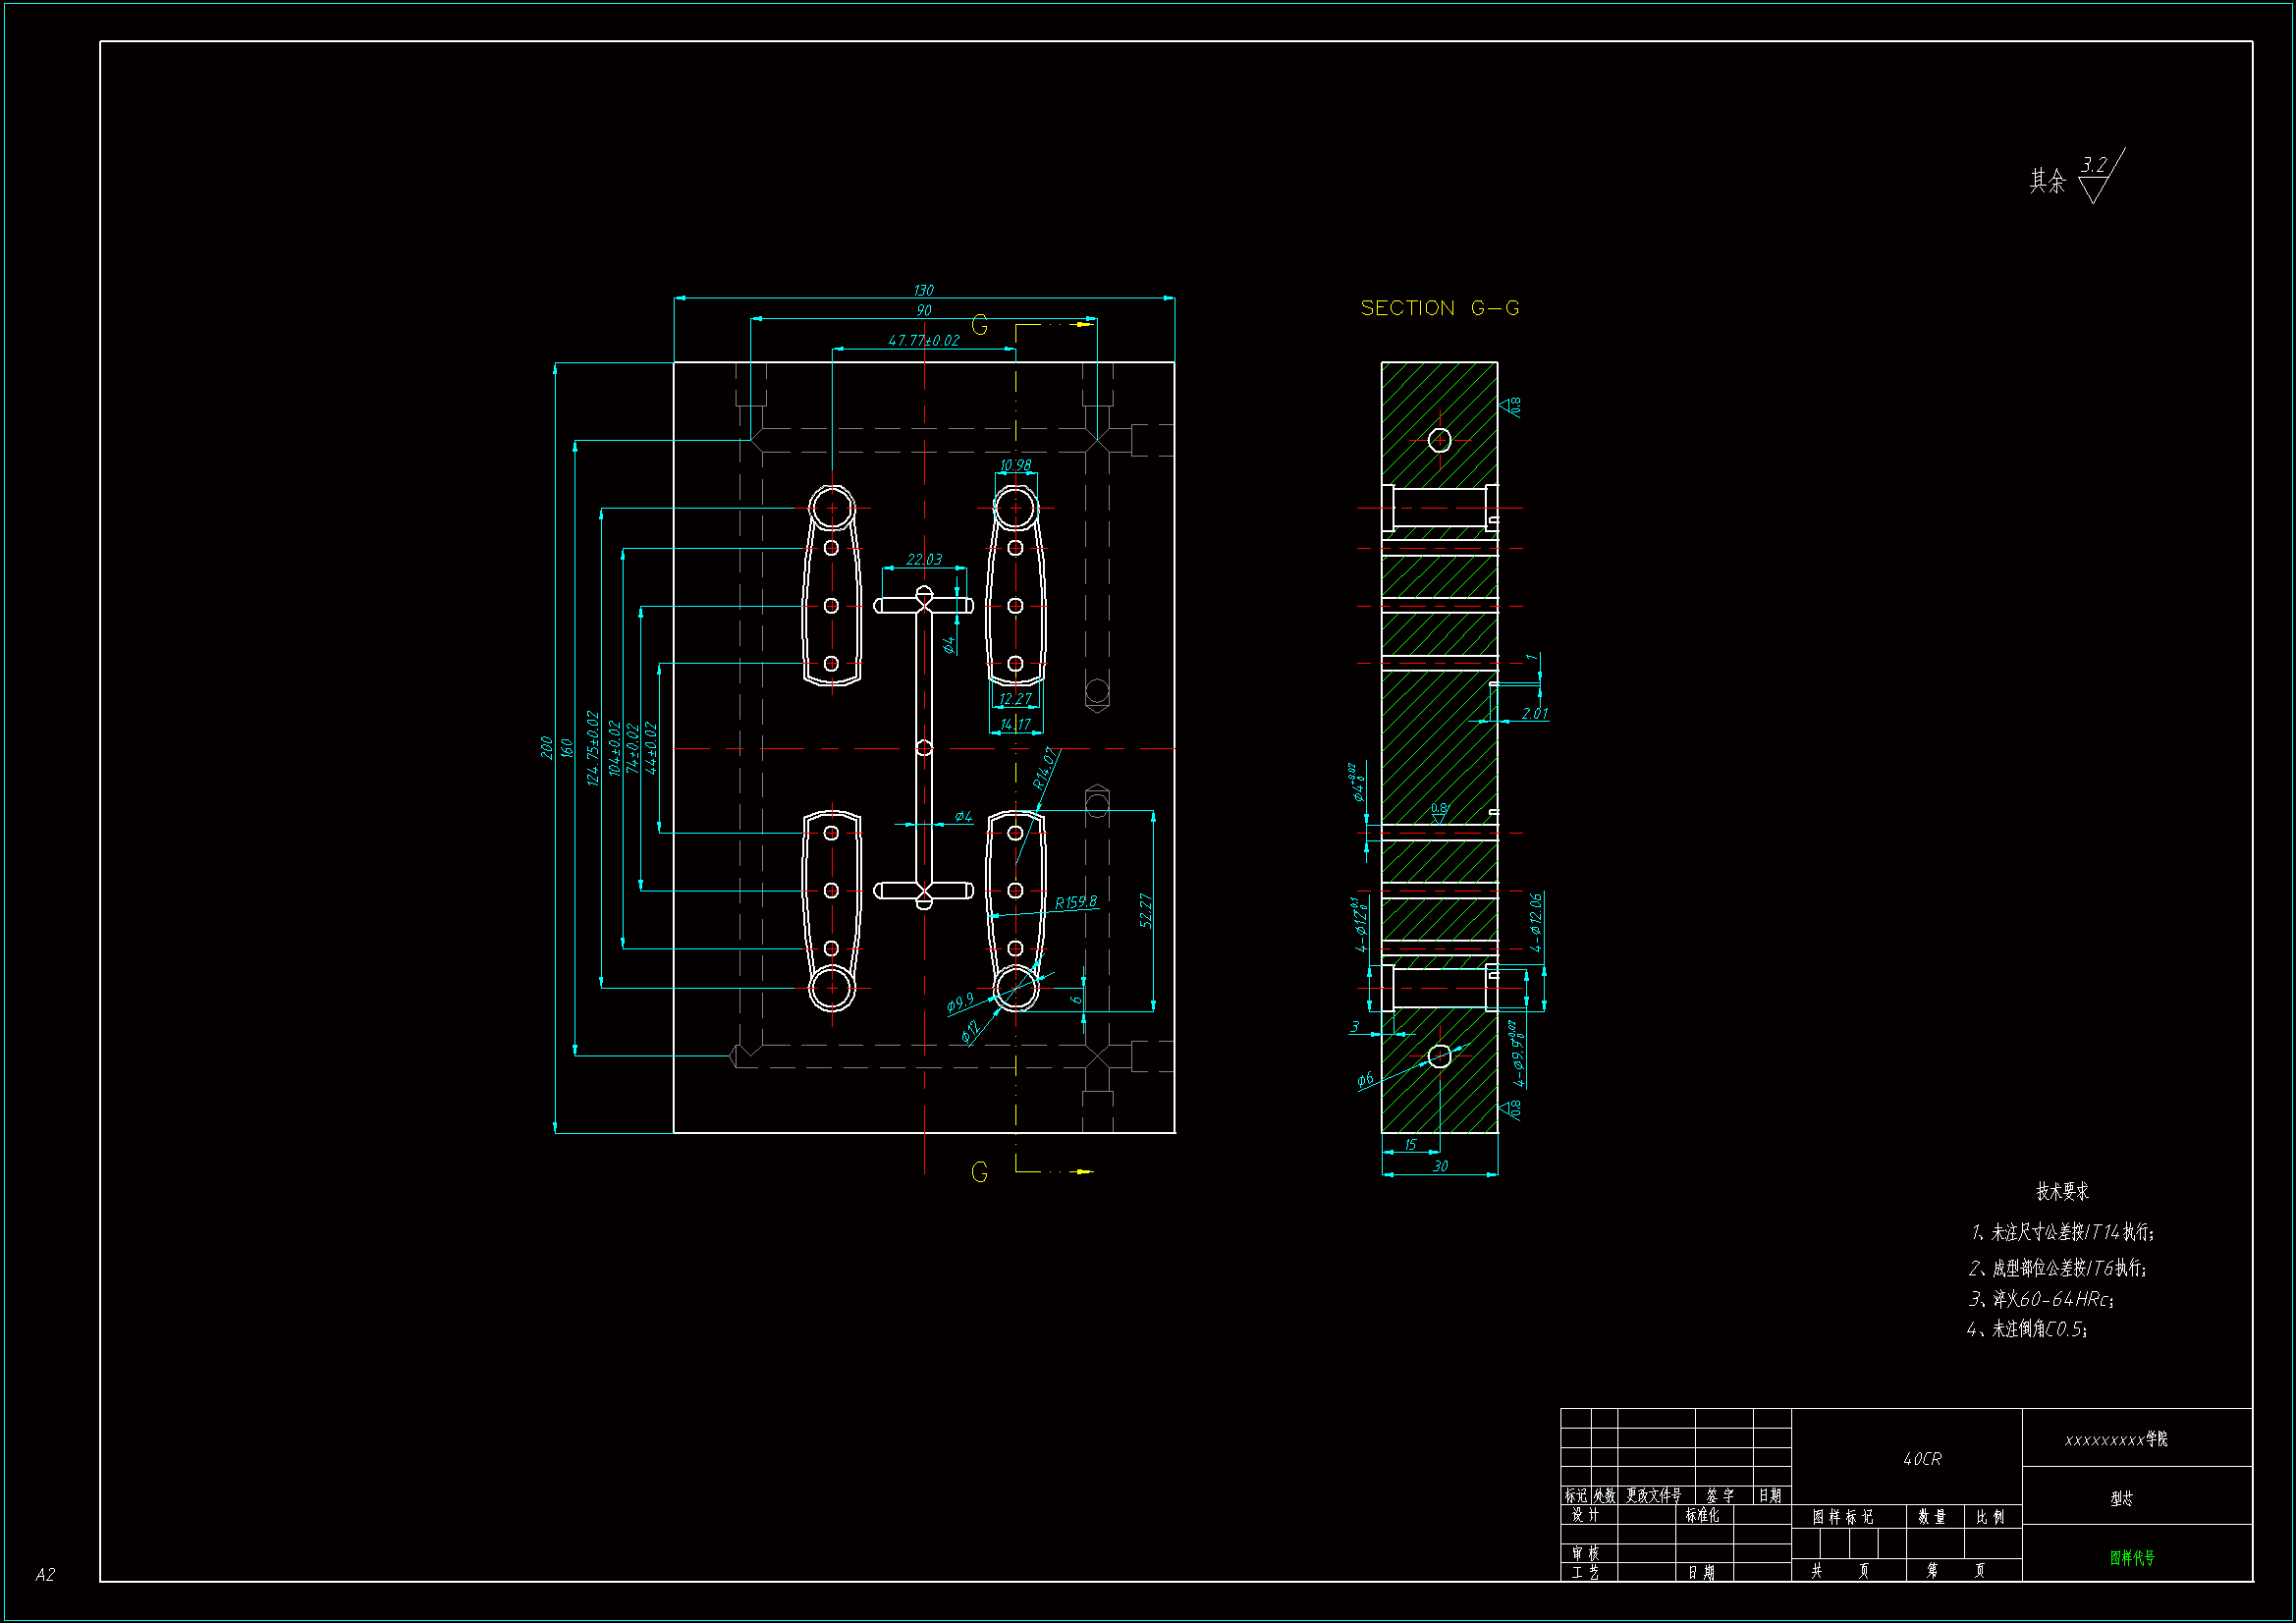The height and width of the screenshot is (1623, 2296).
Task: Click the 0.8 roughness symbol atop section view
Action: pos(1511,406)
